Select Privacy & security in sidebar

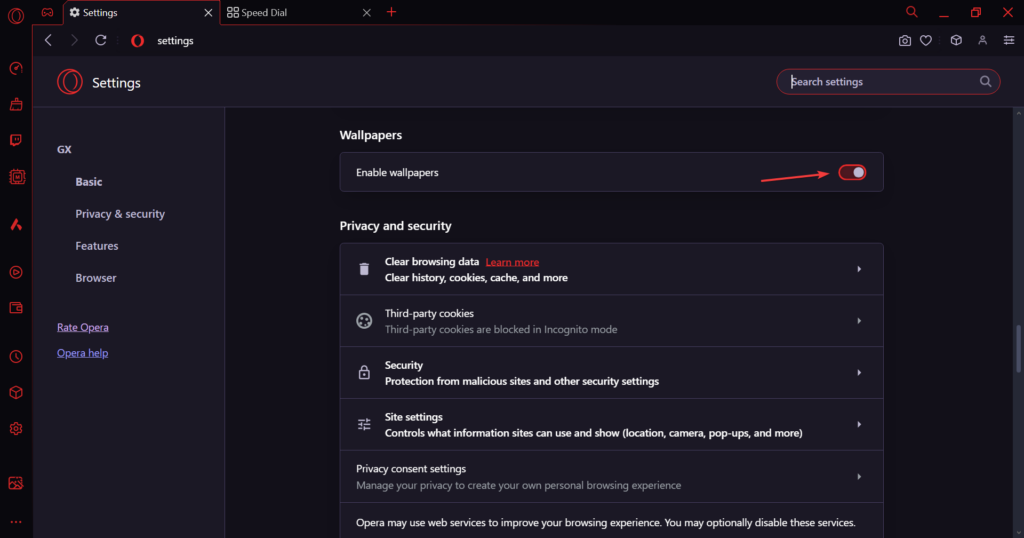point(120,214)
